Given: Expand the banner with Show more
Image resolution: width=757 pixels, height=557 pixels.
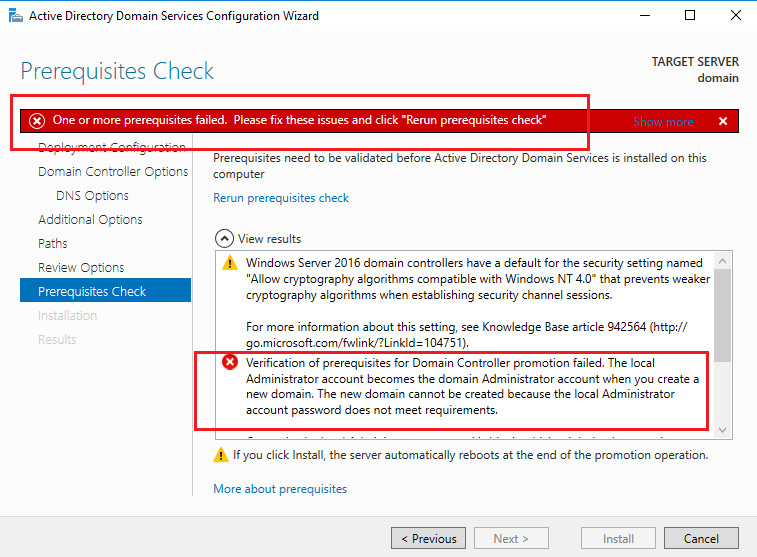Looking at the screenshot, I should pos(663,122).
